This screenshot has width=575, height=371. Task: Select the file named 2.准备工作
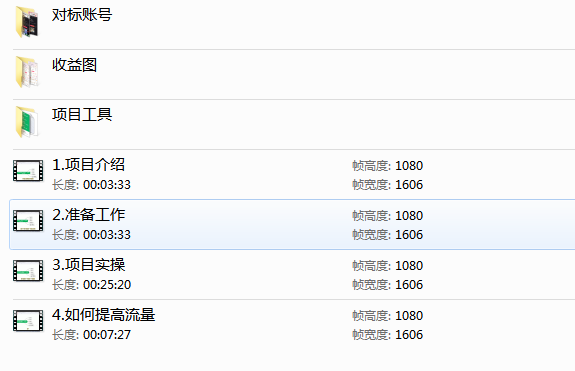click(88, 215)
